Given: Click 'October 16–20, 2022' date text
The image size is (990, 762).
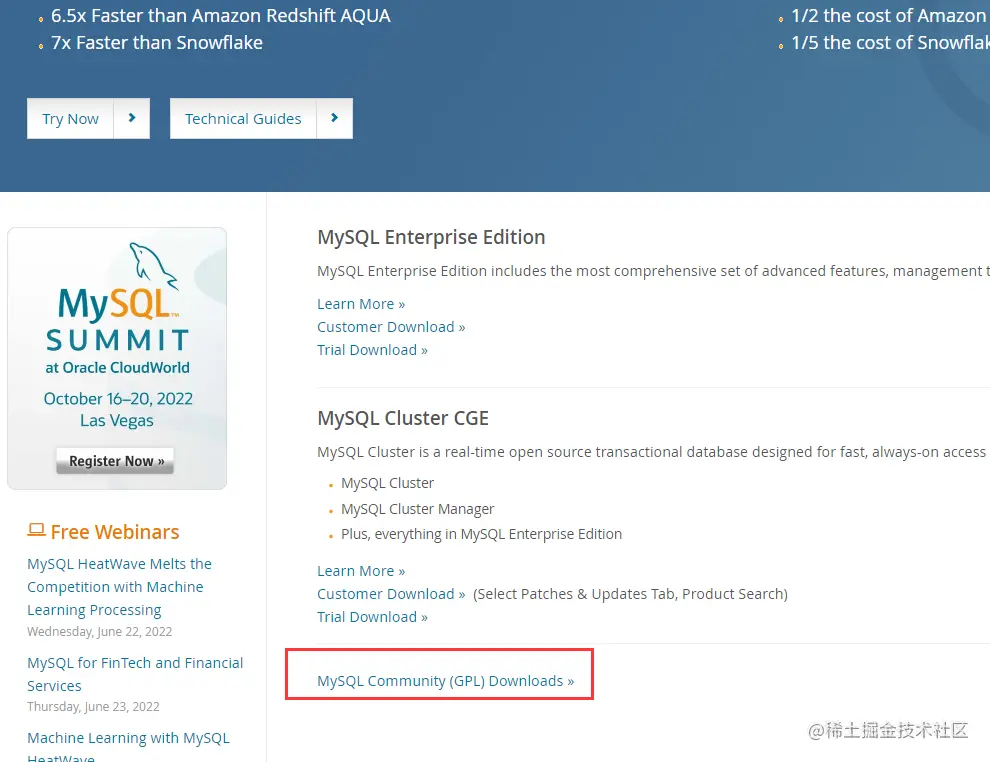Looking at the screenshot, I should pyautogui.click(x=118, y=399).
